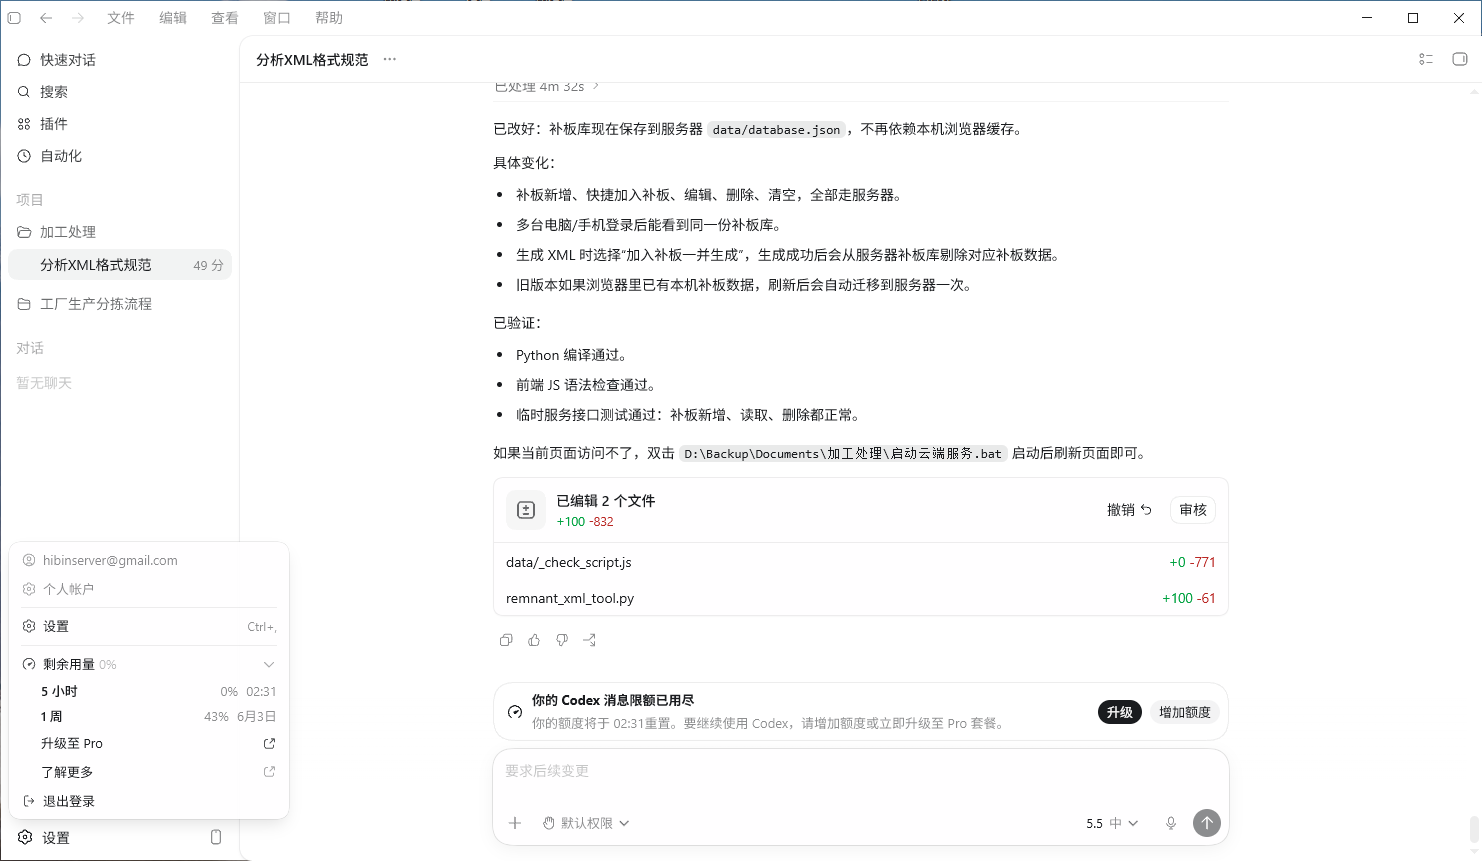Click the 1 周 usage row
Screen dimensions: 1482x861
pyautogui.click(x=149, y=717)
